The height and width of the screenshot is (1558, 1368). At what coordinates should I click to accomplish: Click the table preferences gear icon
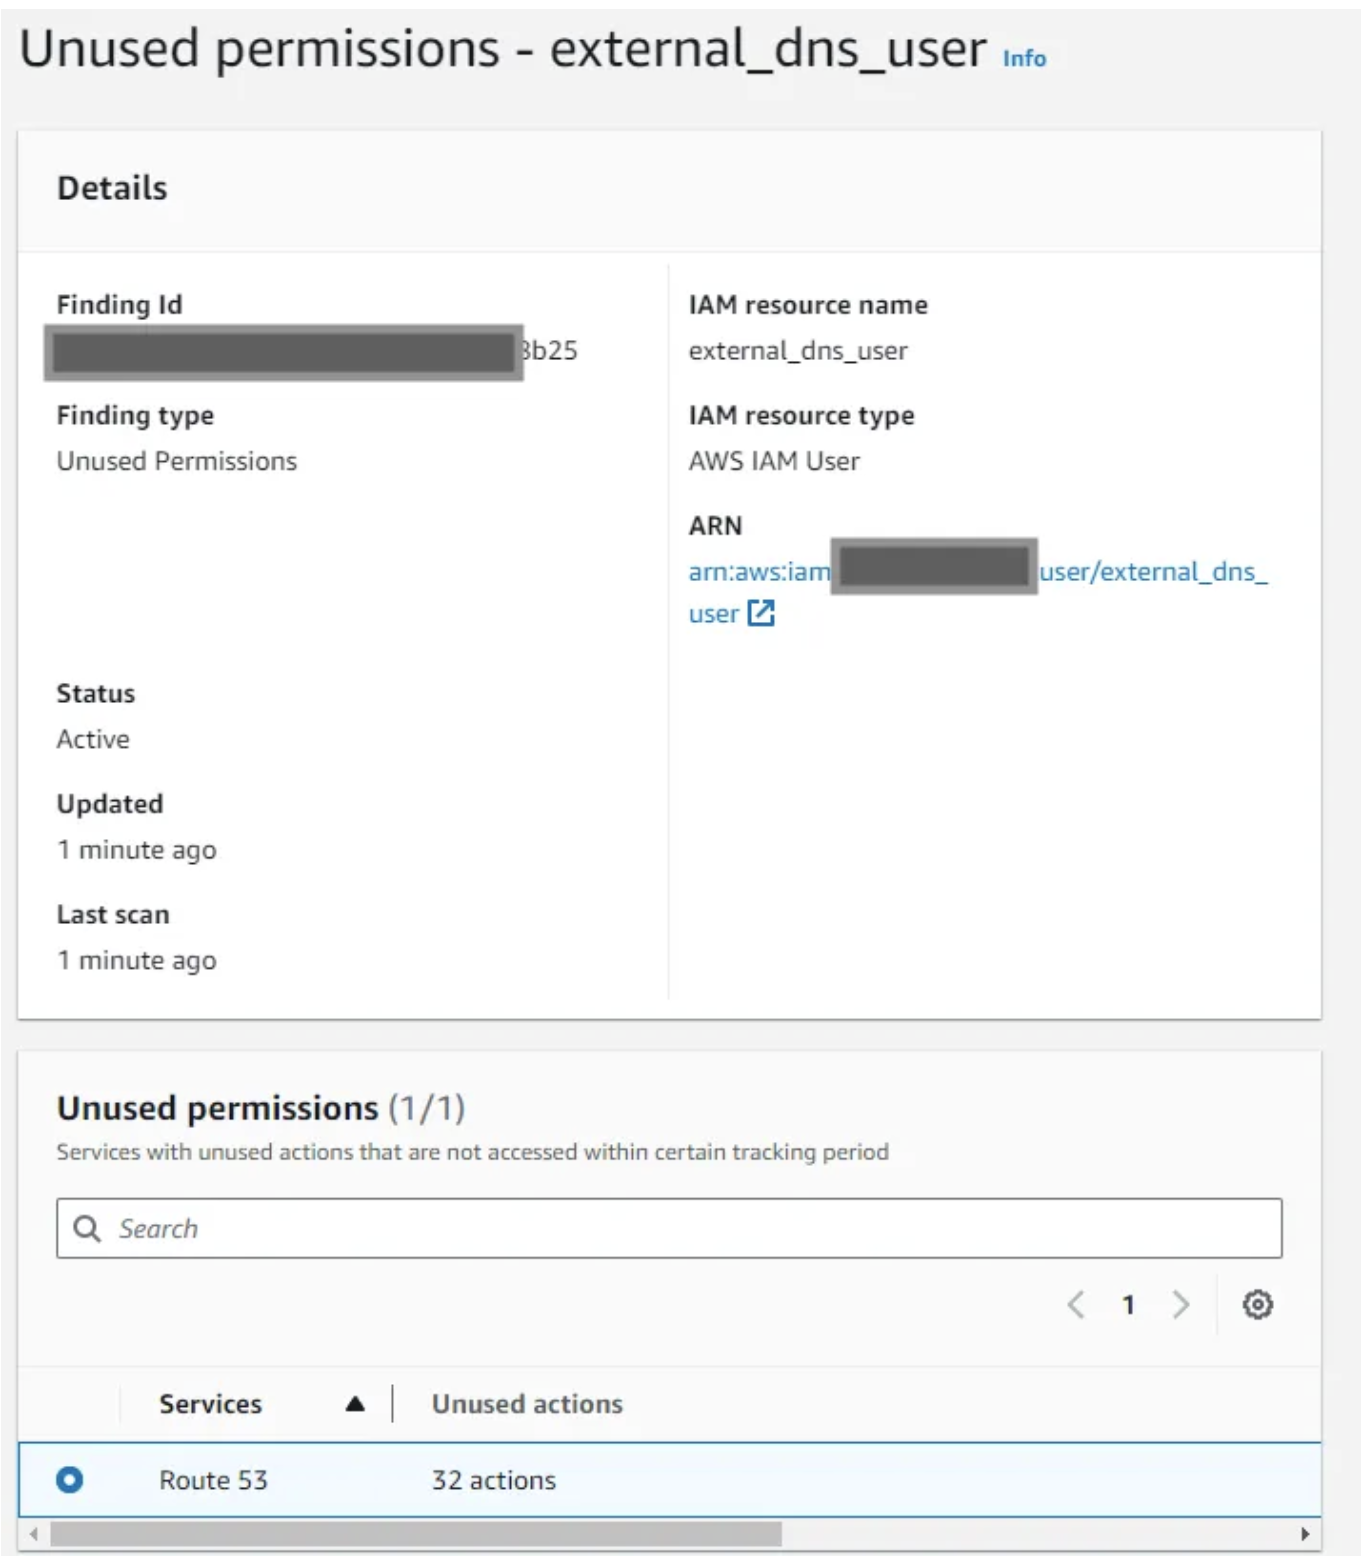click(1257, 1304)
